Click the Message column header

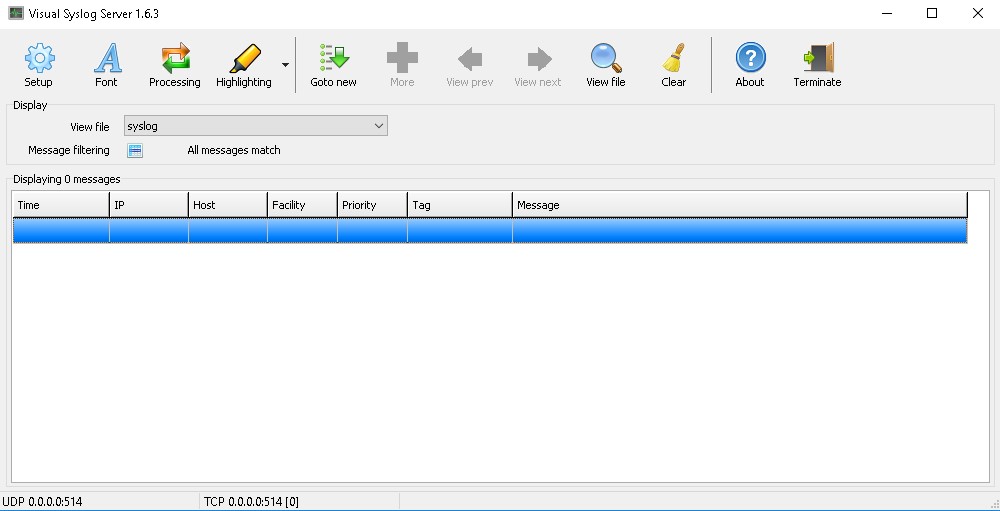click(x=740, y=205)
